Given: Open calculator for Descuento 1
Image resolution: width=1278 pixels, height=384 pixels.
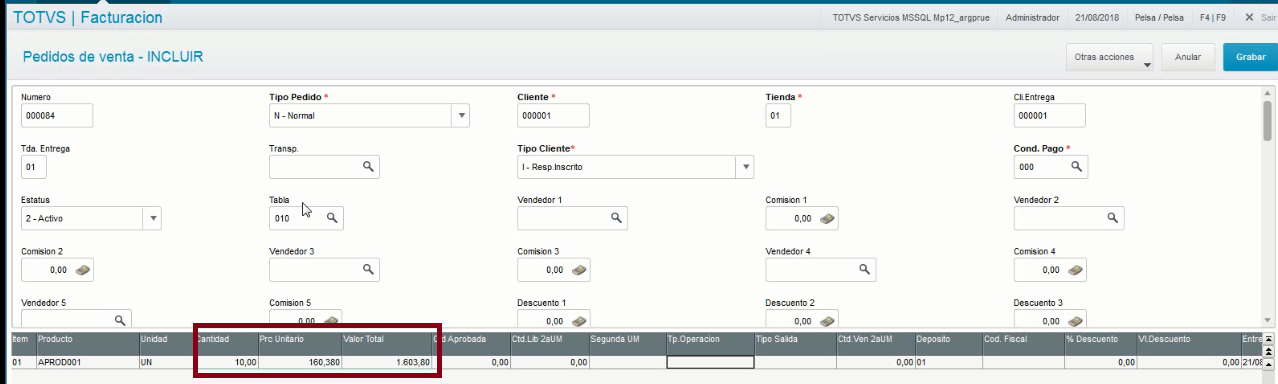Looking at the screenshot, I should [580, 320].
